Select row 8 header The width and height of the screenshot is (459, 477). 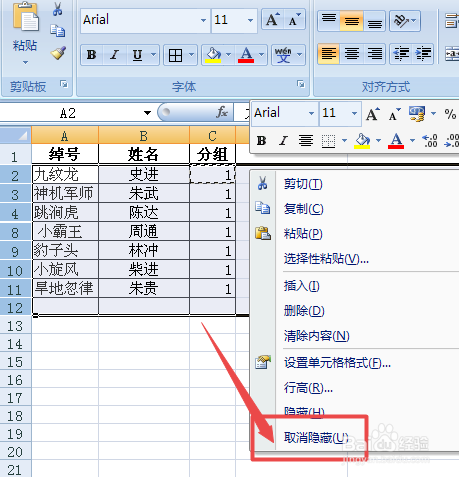15,232
